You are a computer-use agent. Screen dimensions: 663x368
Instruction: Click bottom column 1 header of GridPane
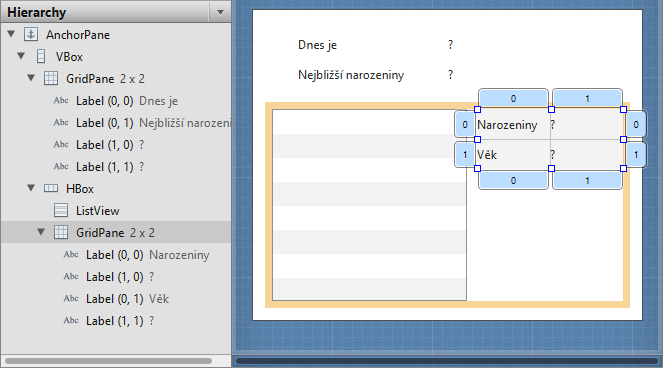coord(587,180)
